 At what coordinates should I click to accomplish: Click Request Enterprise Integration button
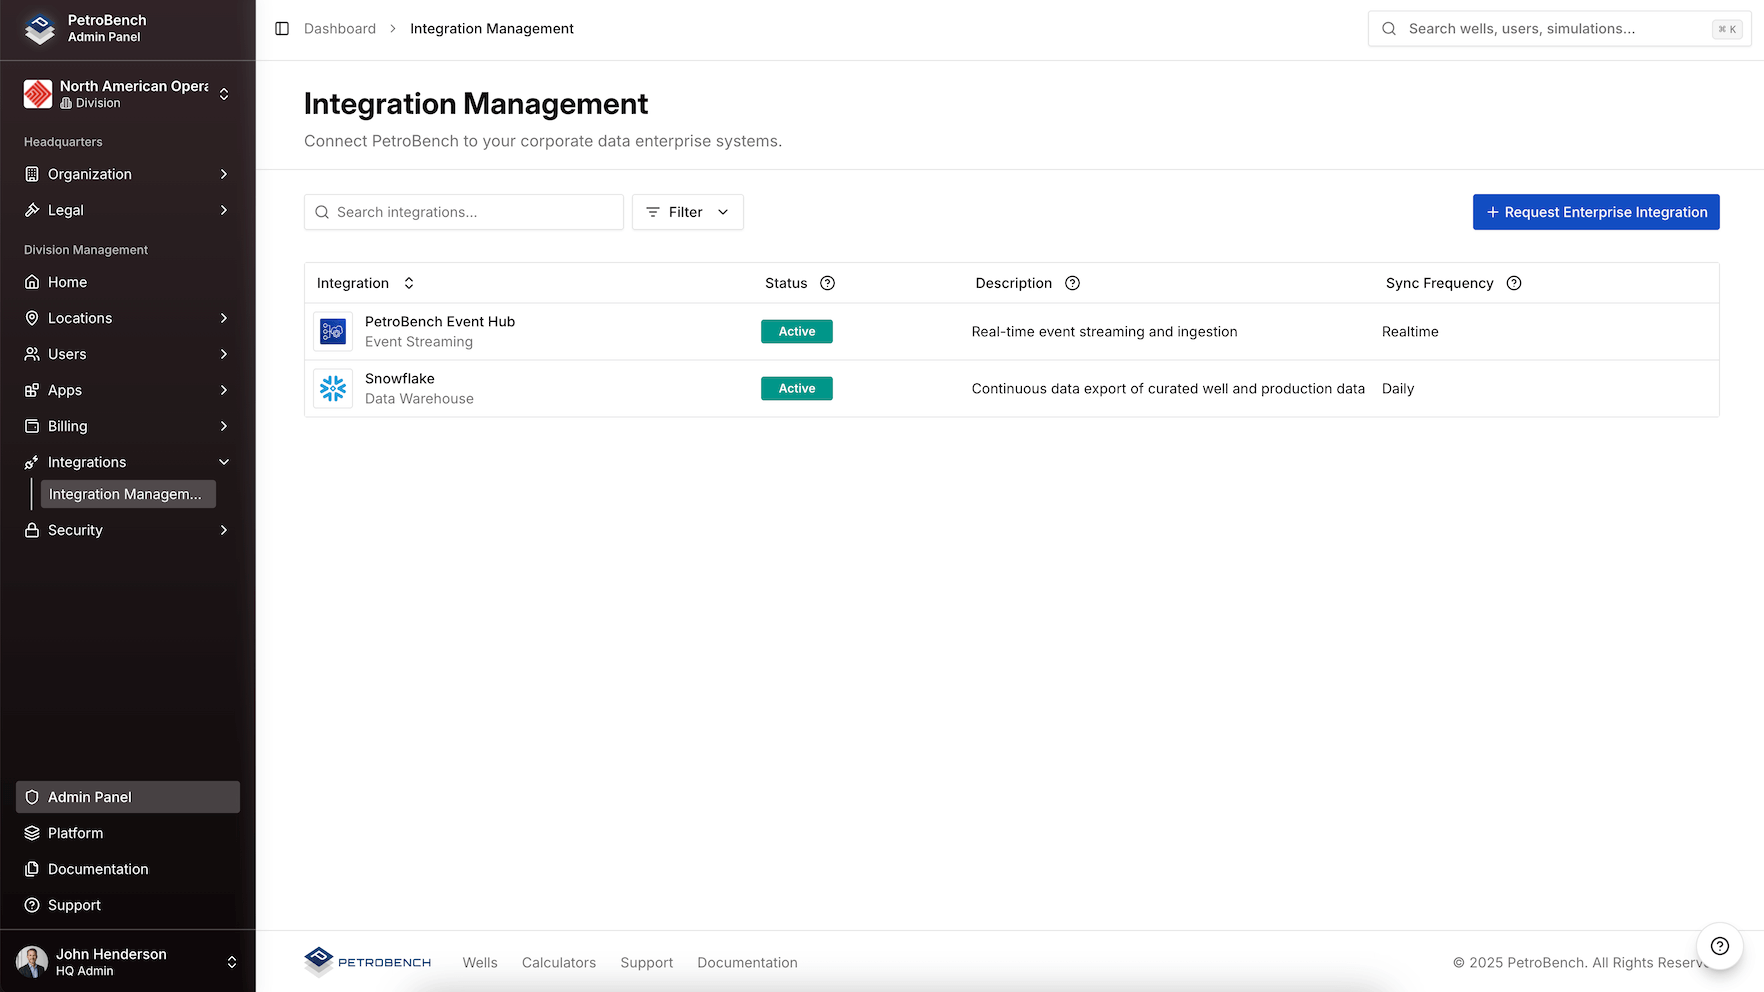(x=1595, y=212)
